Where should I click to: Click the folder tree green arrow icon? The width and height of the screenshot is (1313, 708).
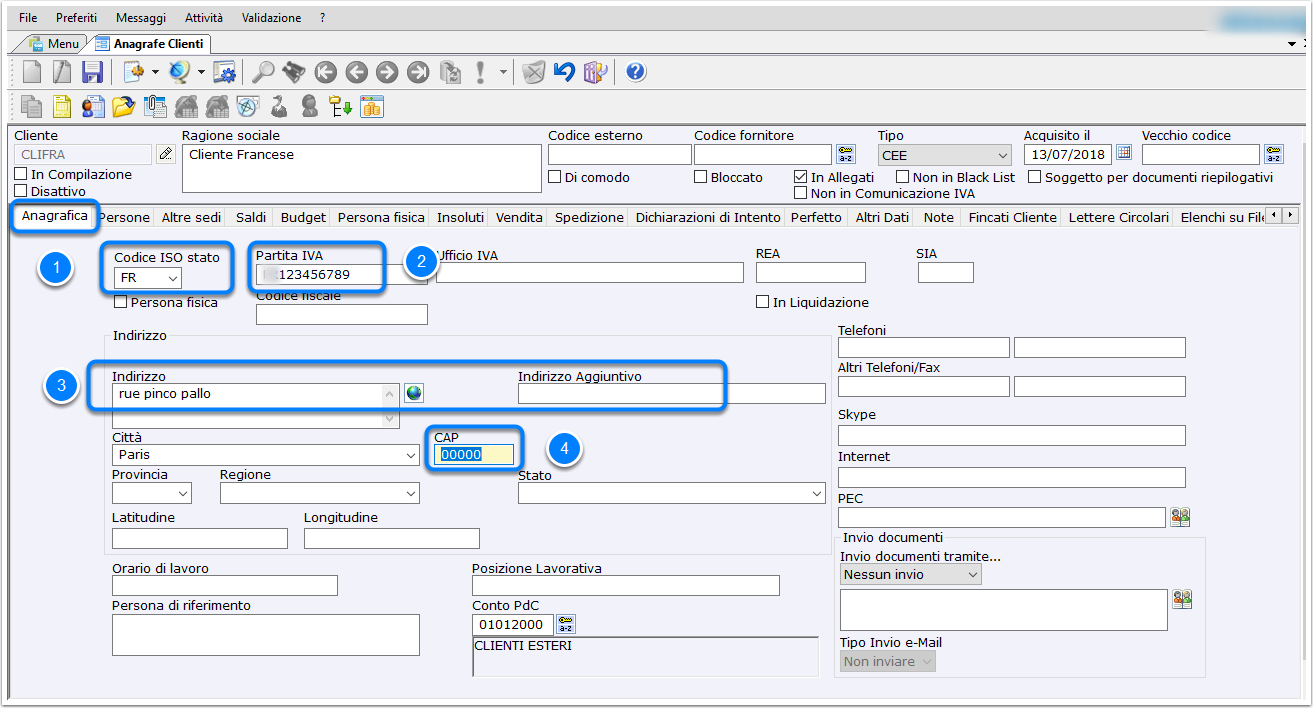pyautogui.click(x=341, y=105)
